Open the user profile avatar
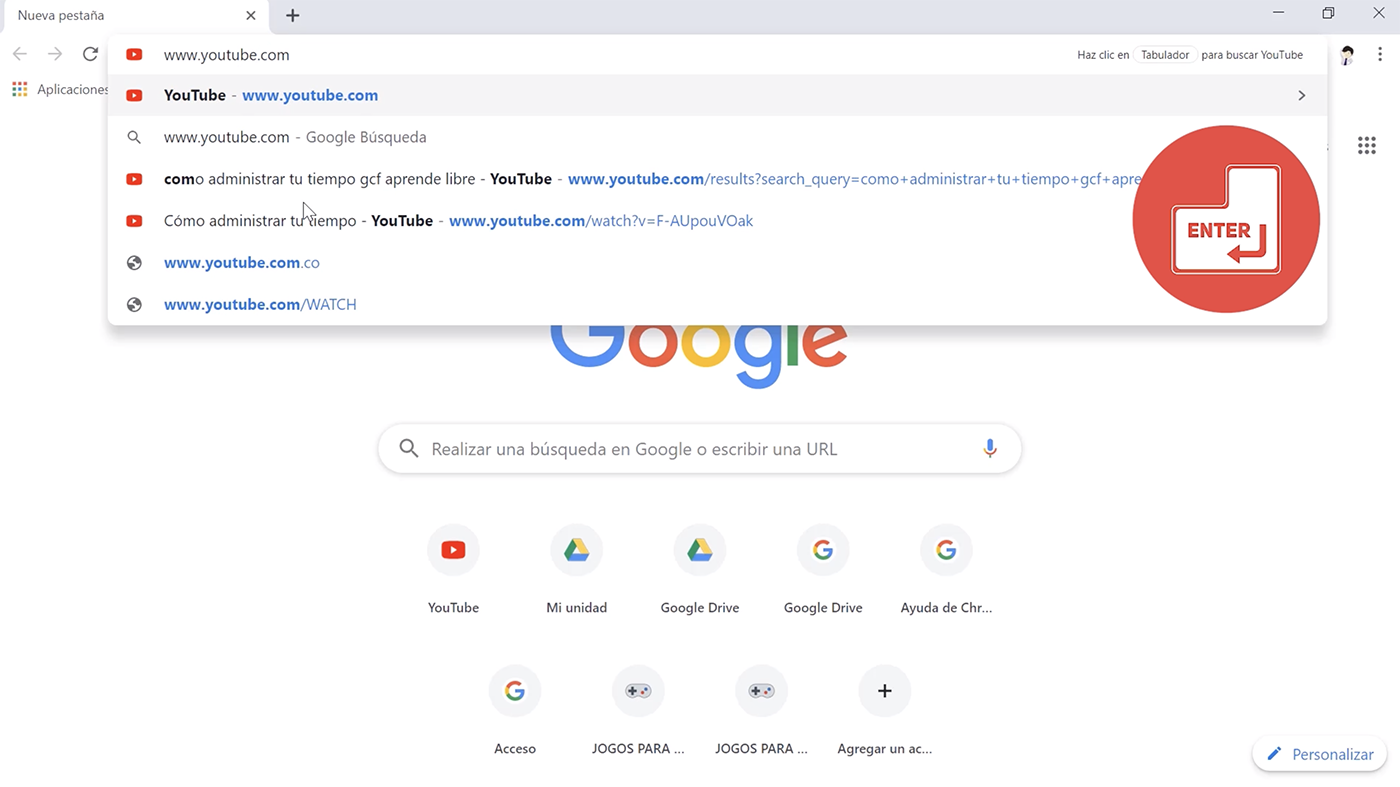 point(1347,55)
